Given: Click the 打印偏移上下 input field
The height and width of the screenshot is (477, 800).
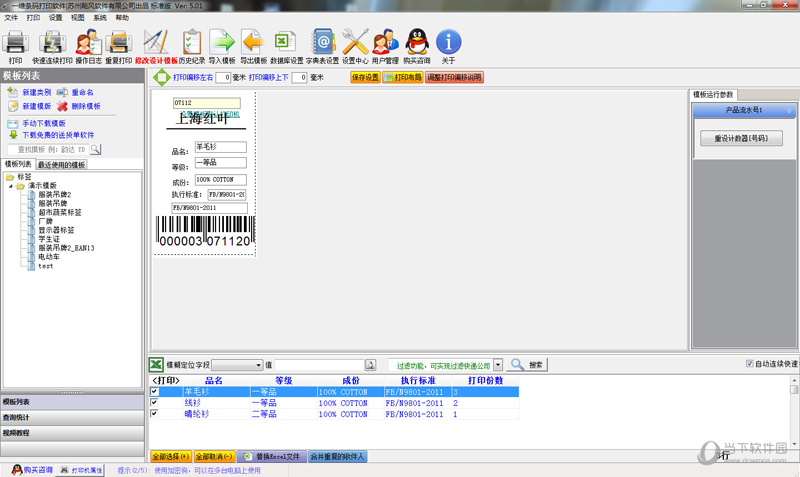Looking at the screenshot, I should pos(299,78).
